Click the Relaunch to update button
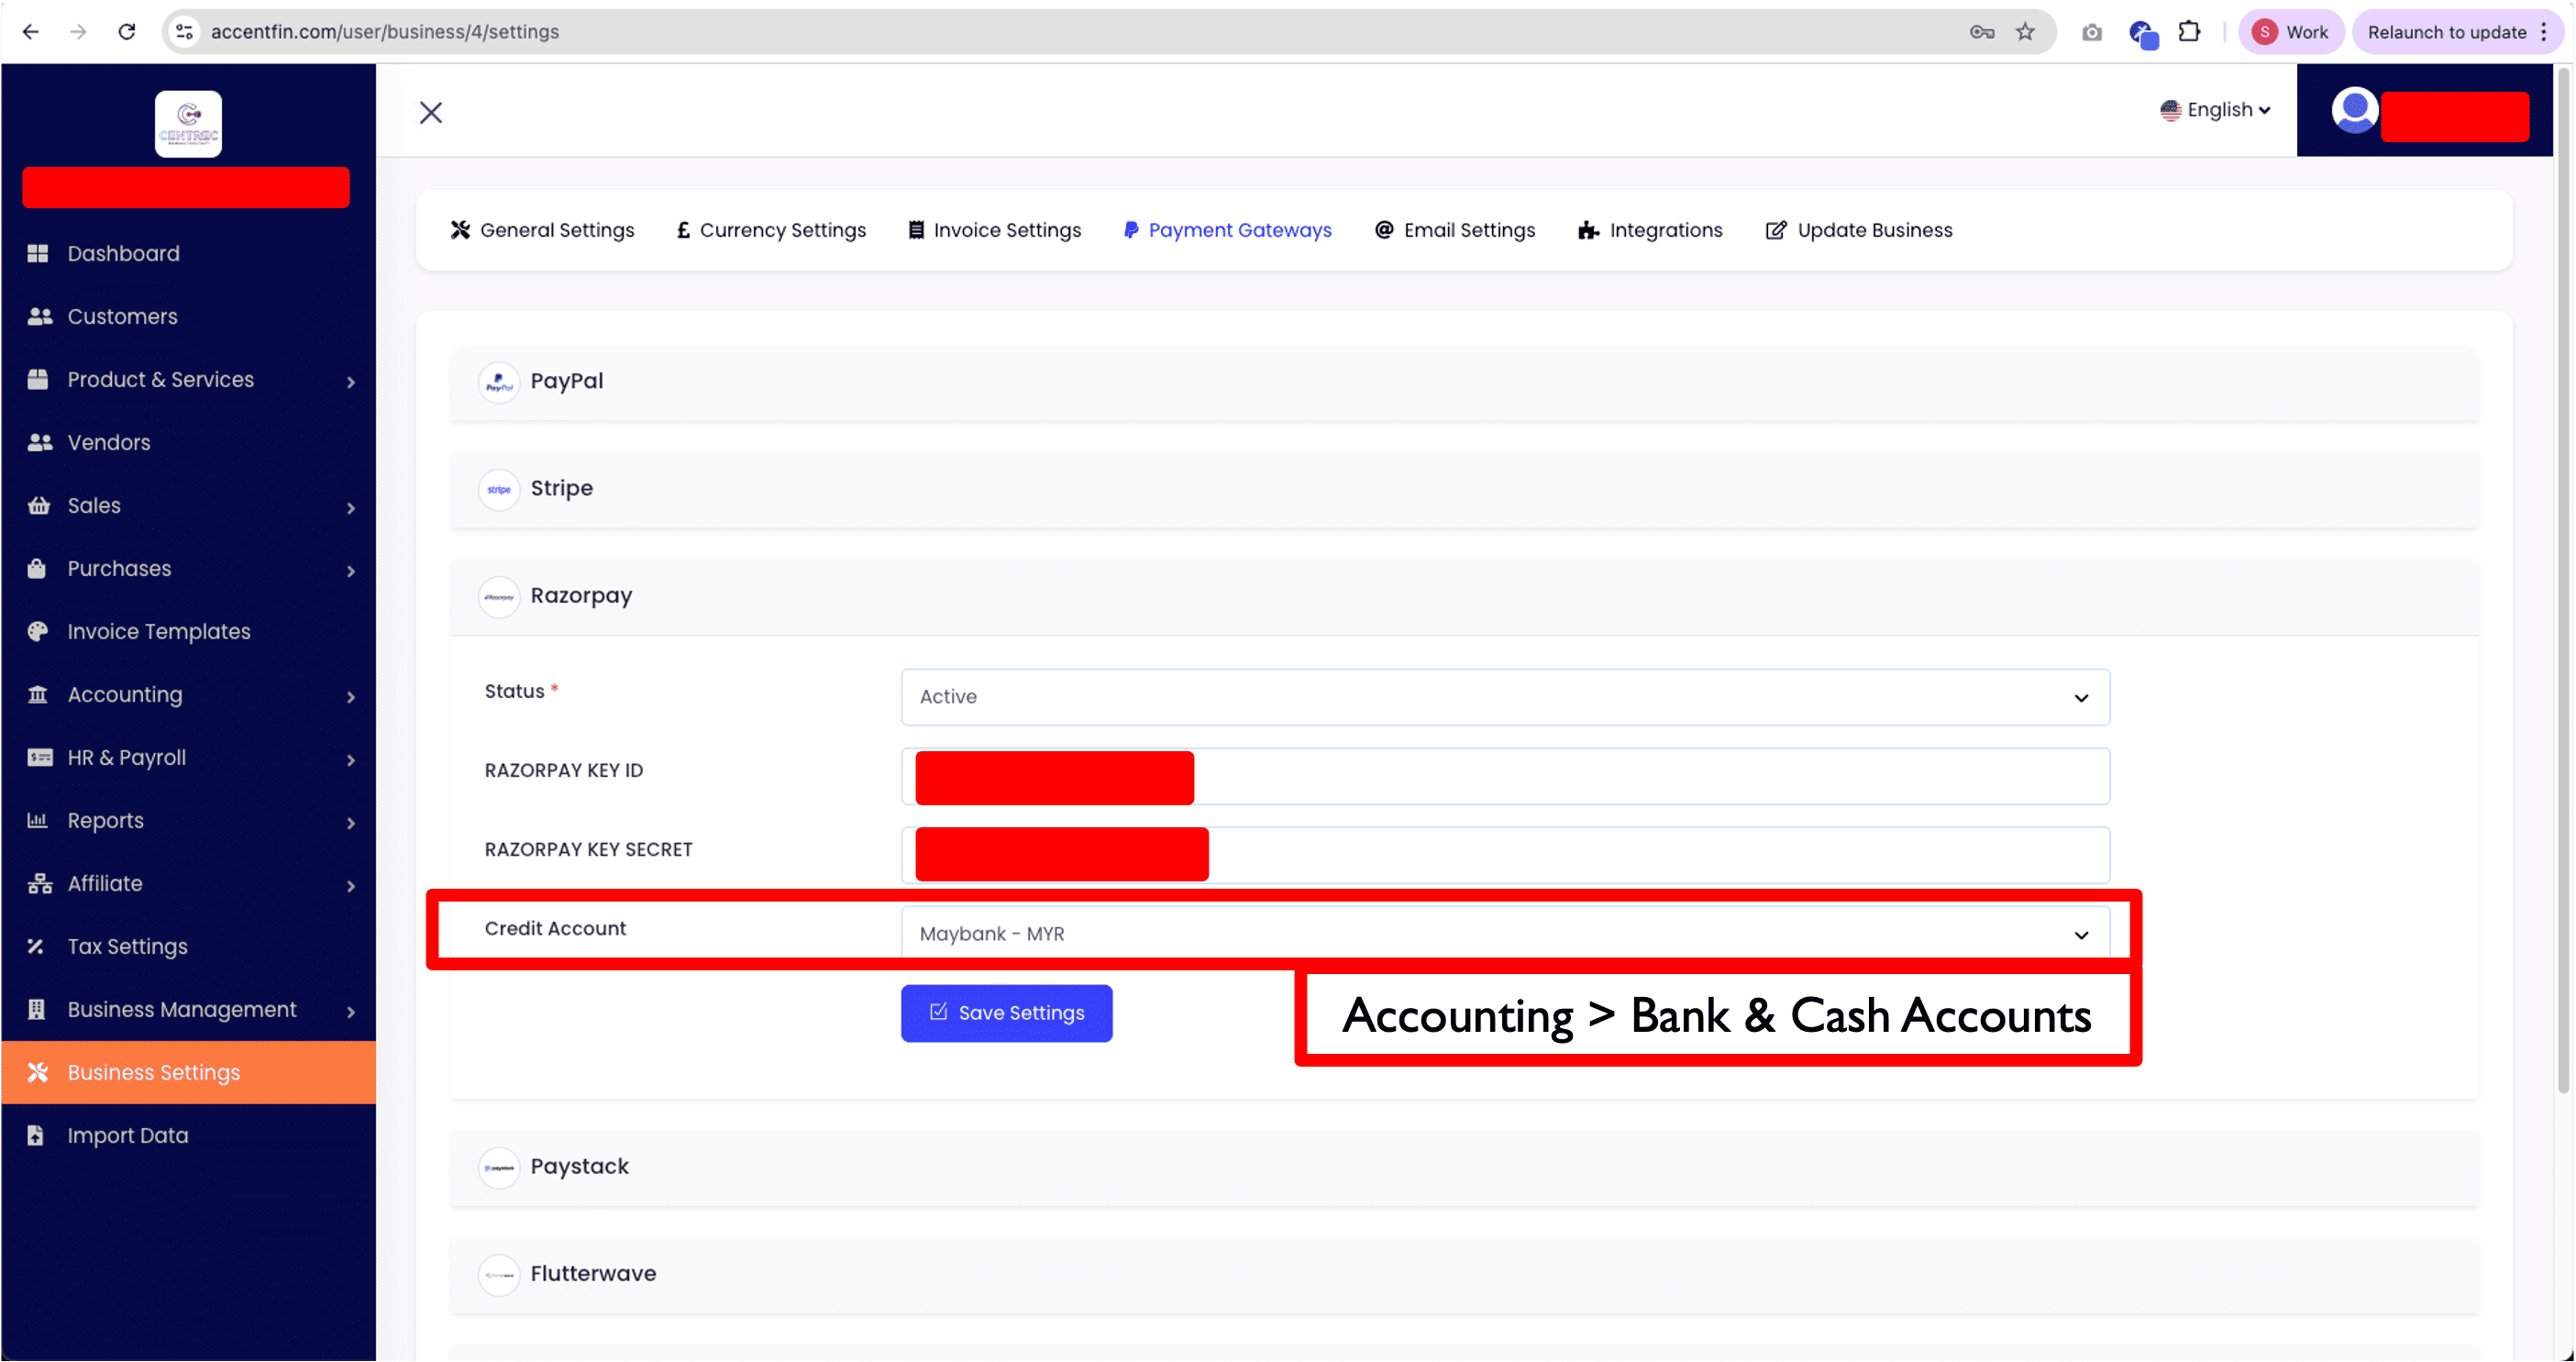 pyautogui.click(x=2446, y=32)
